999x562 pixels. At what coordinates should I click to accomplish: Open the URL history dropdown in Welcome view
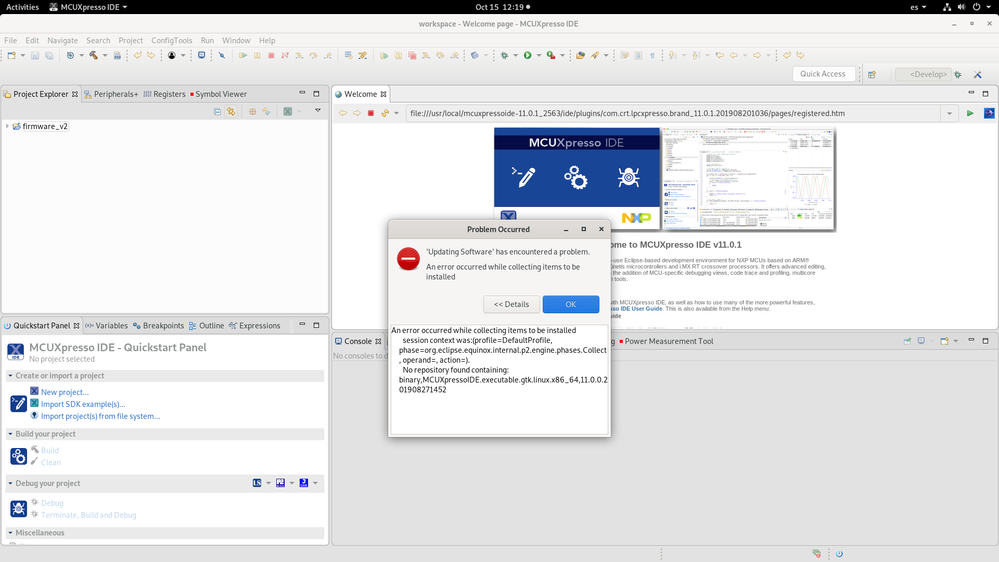(x=949, y=113)
